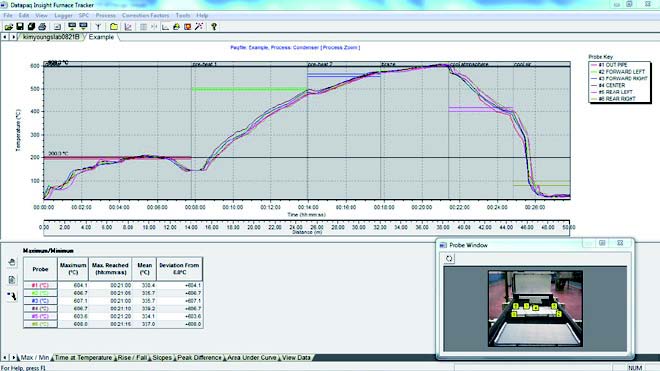The image size is (660, 371).
Task: Switch to the View Data tab
Action: click(296, 358)
